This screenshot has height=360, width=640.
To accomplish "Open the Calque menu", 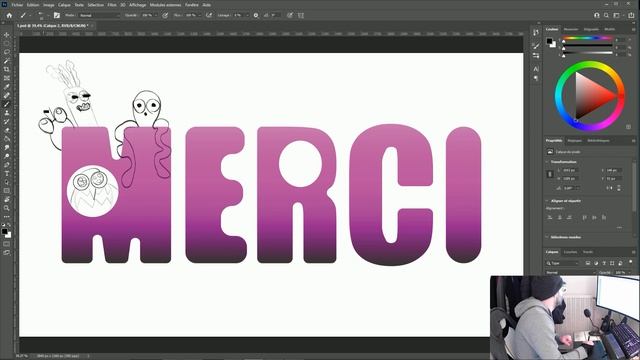I will tap(64, 5).
